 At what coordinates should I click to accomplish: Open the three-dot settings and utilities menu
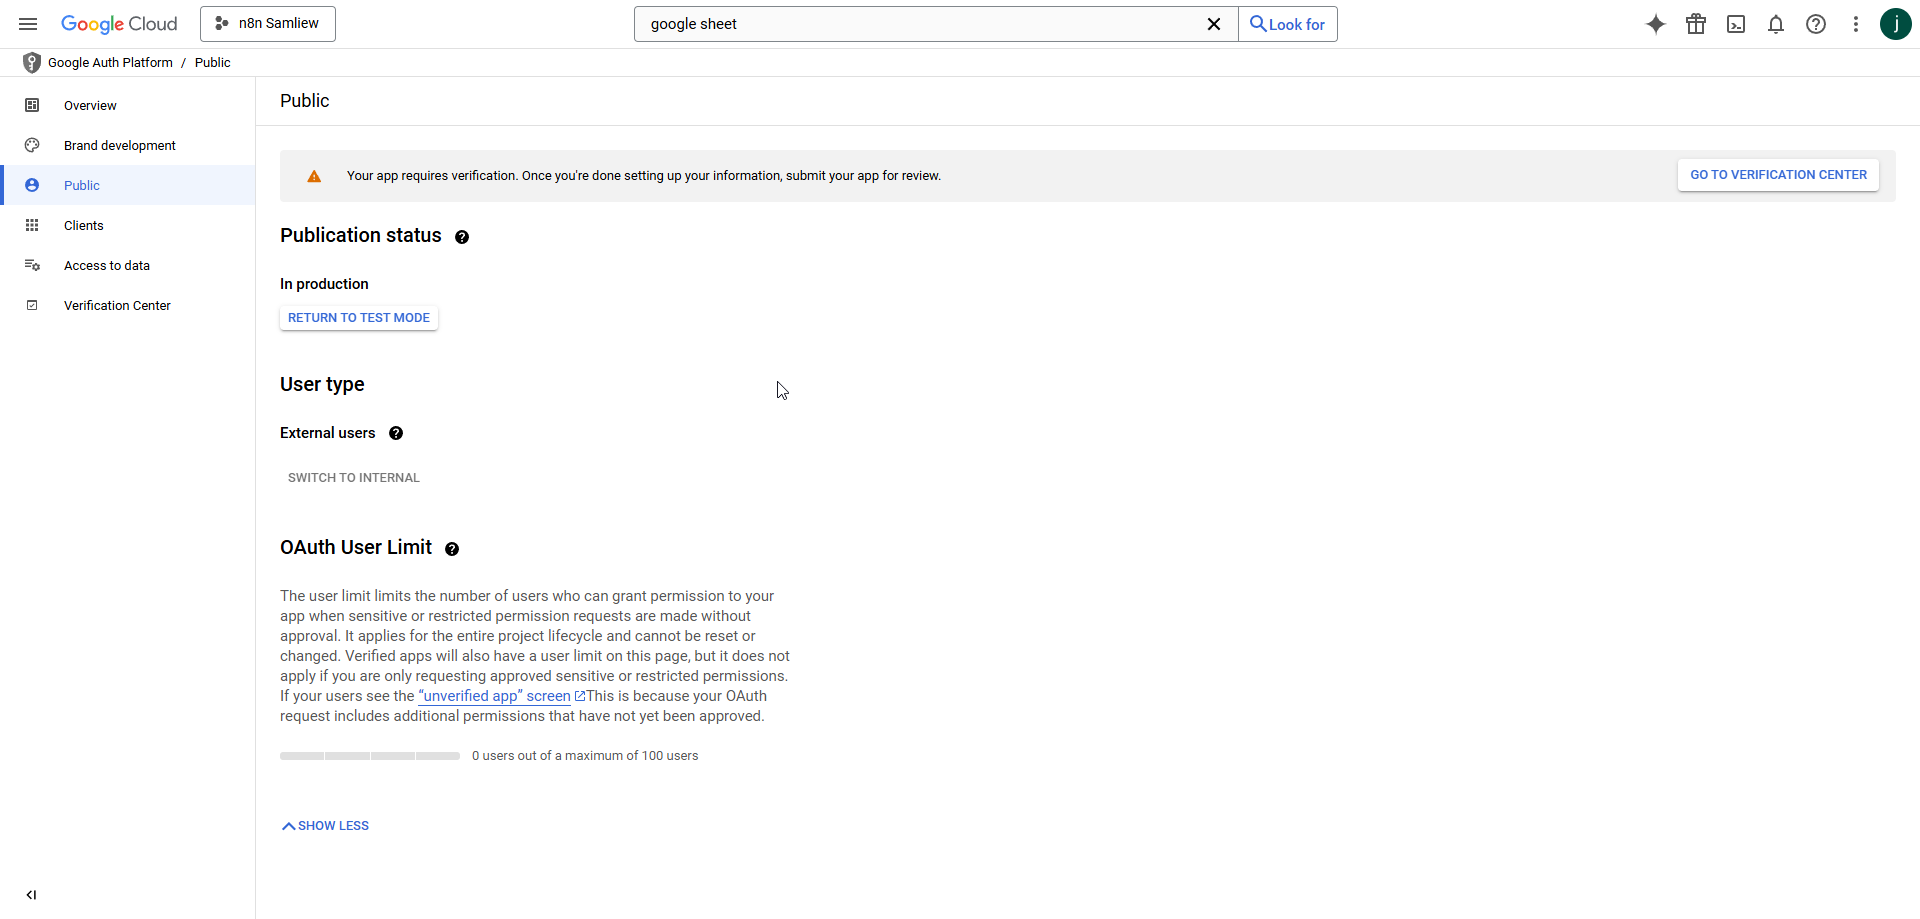pos(1856,24)
